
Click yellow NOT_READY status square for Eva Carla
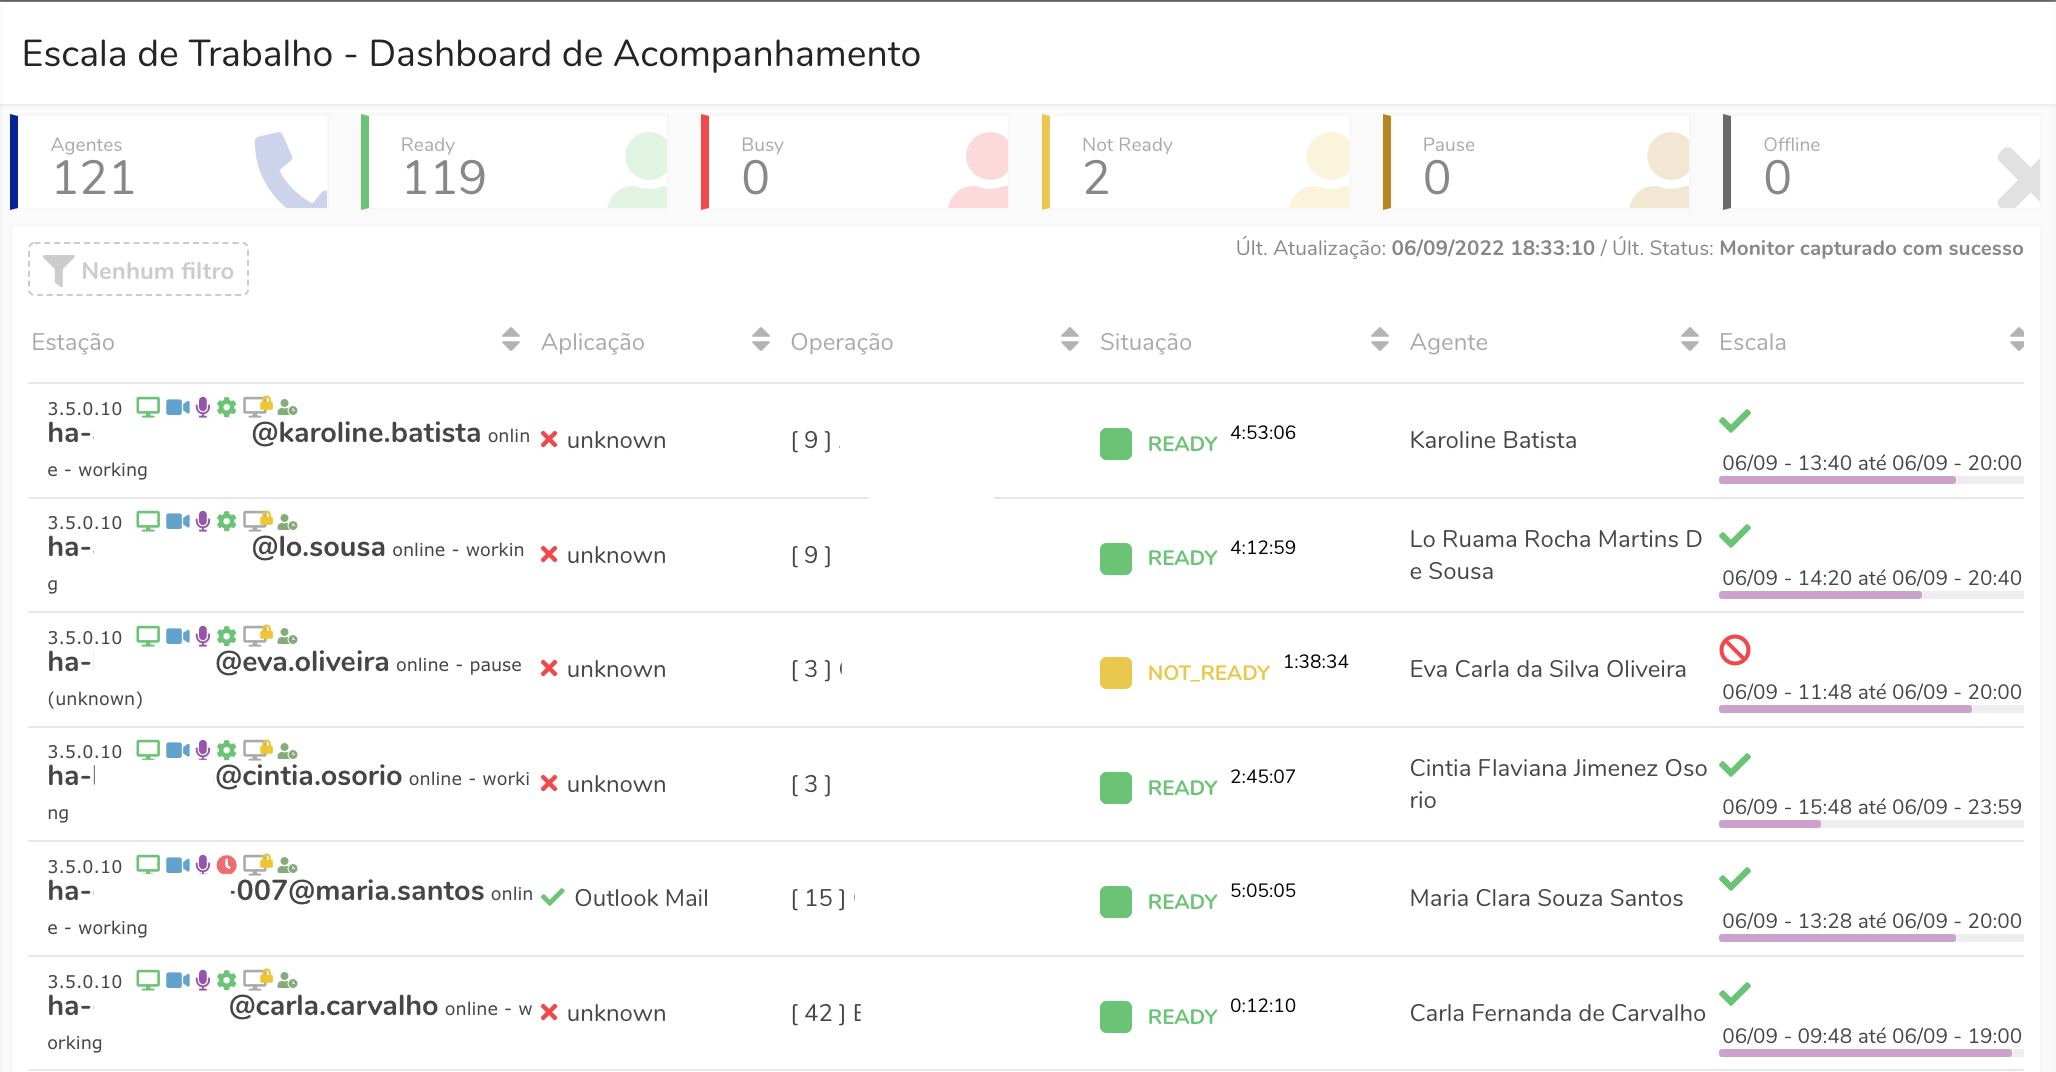1115,672
